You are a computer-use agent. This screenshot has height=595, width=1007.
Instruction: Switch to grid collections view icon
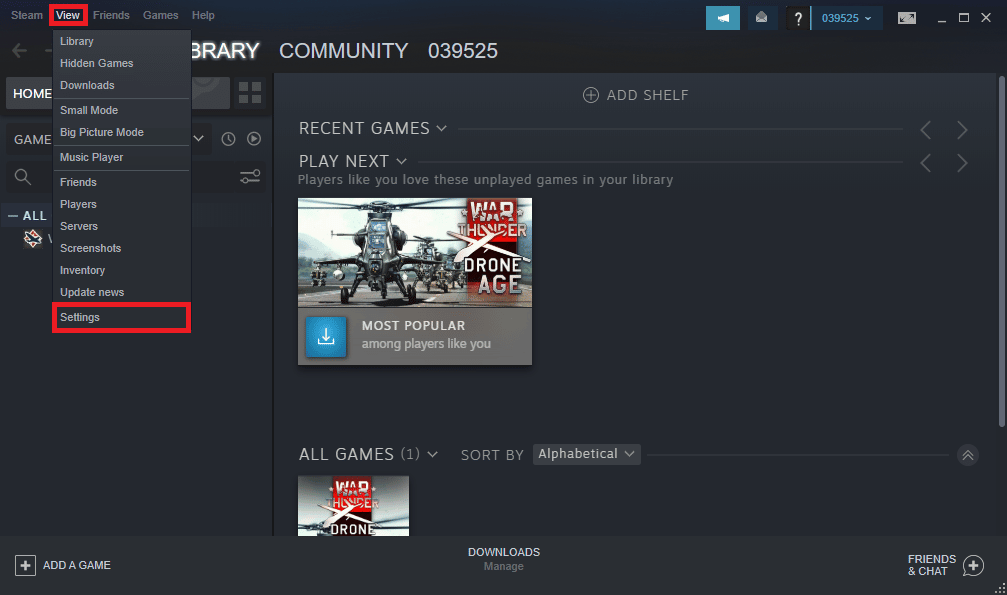(250, 93)
